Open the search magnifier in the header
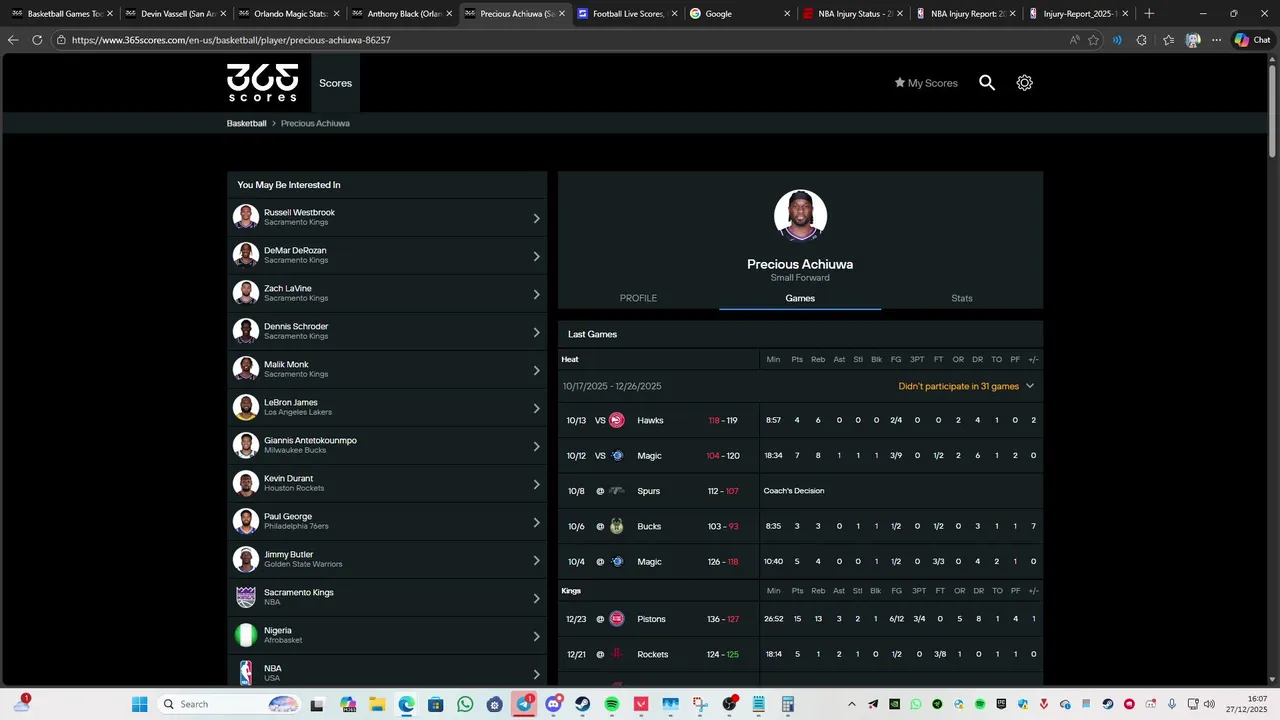The width and height of the screenshot is (1280, 720). pos(987,83)
